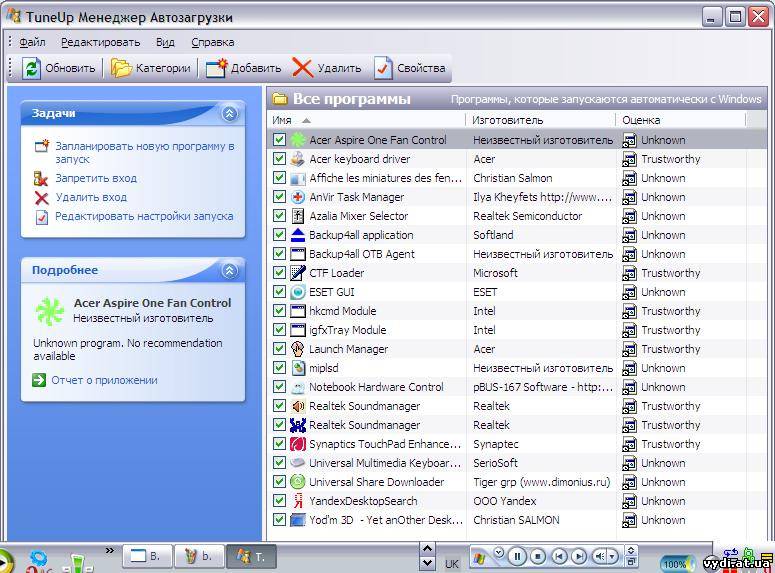Collapse the Подробнее panel chevron
Screen dimensions: 775x573
pos(229,270)
